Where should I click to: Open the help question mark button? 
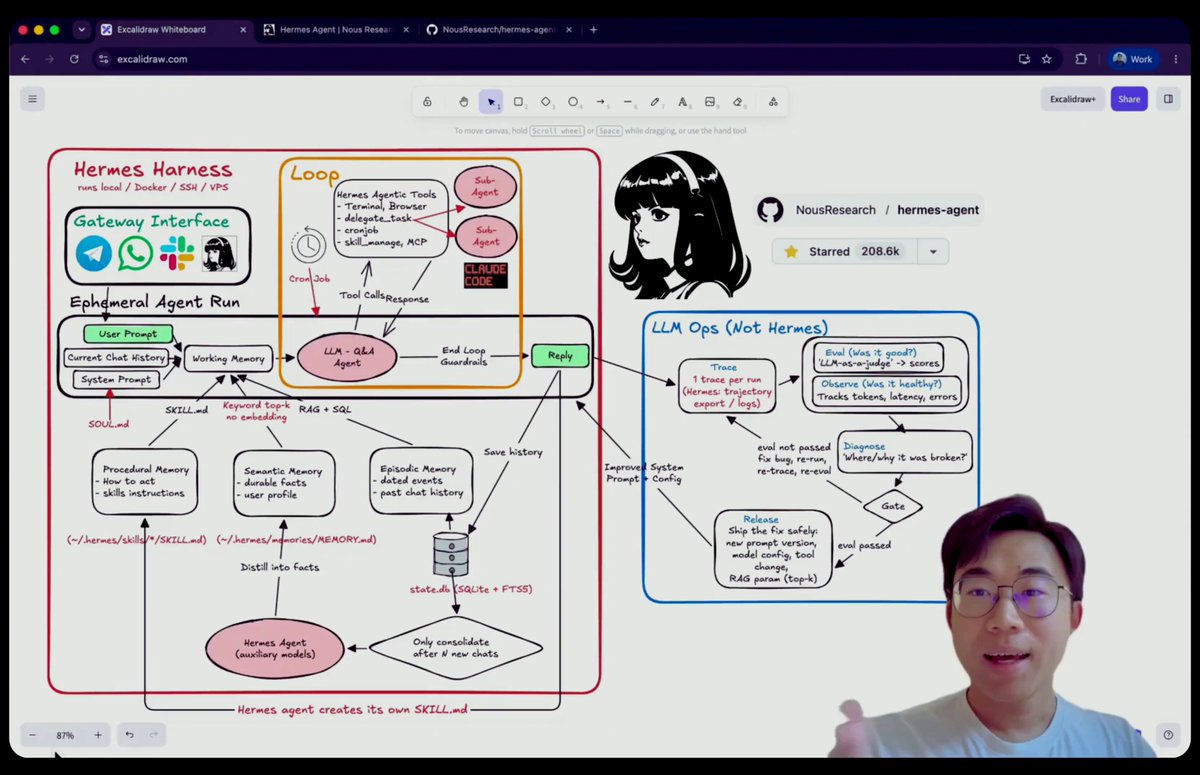[1167, 735]
